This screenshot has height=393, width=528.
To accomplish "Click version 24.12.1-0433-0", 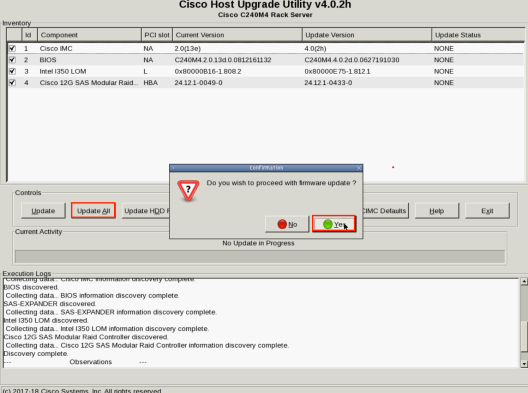I will pos(328,83).
